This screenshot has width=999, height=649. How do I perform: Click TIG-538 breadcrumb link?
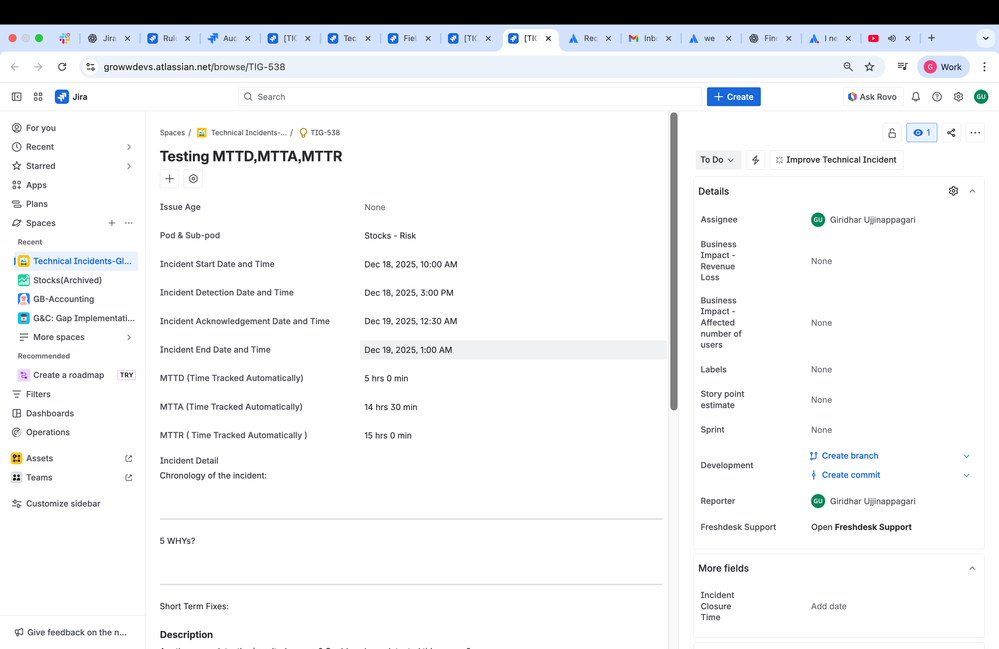point(325,133)
